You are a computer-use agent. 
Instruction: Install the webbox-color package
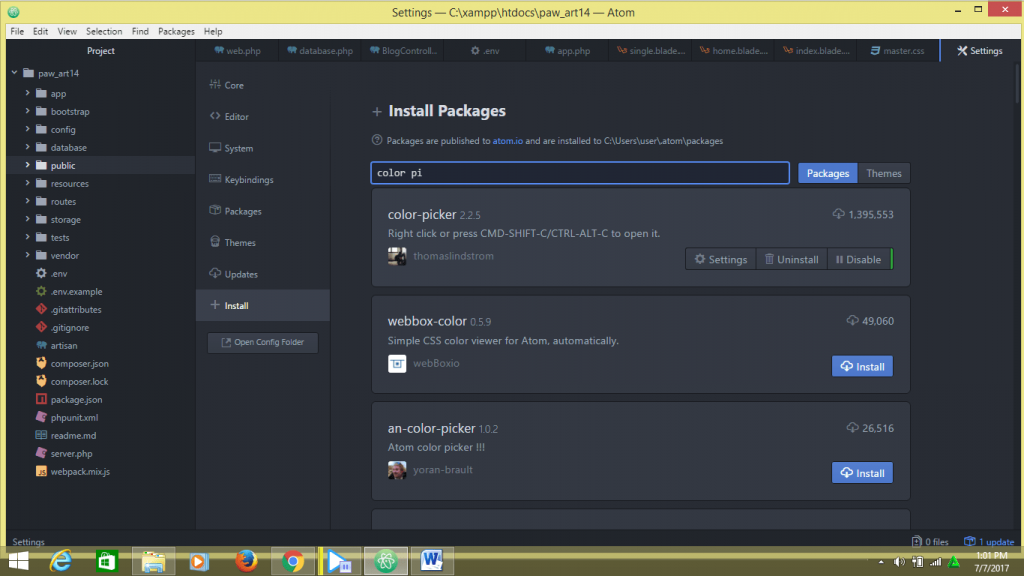click(x=861, y=366)
